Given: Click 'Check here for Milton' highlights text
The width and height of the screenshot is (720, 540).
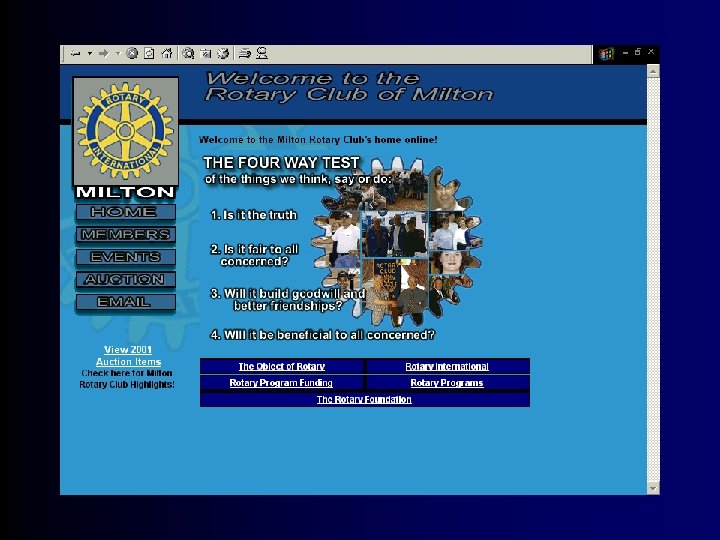Looking at the screenshot, I should pyautogui.click(x=127, y=379).
